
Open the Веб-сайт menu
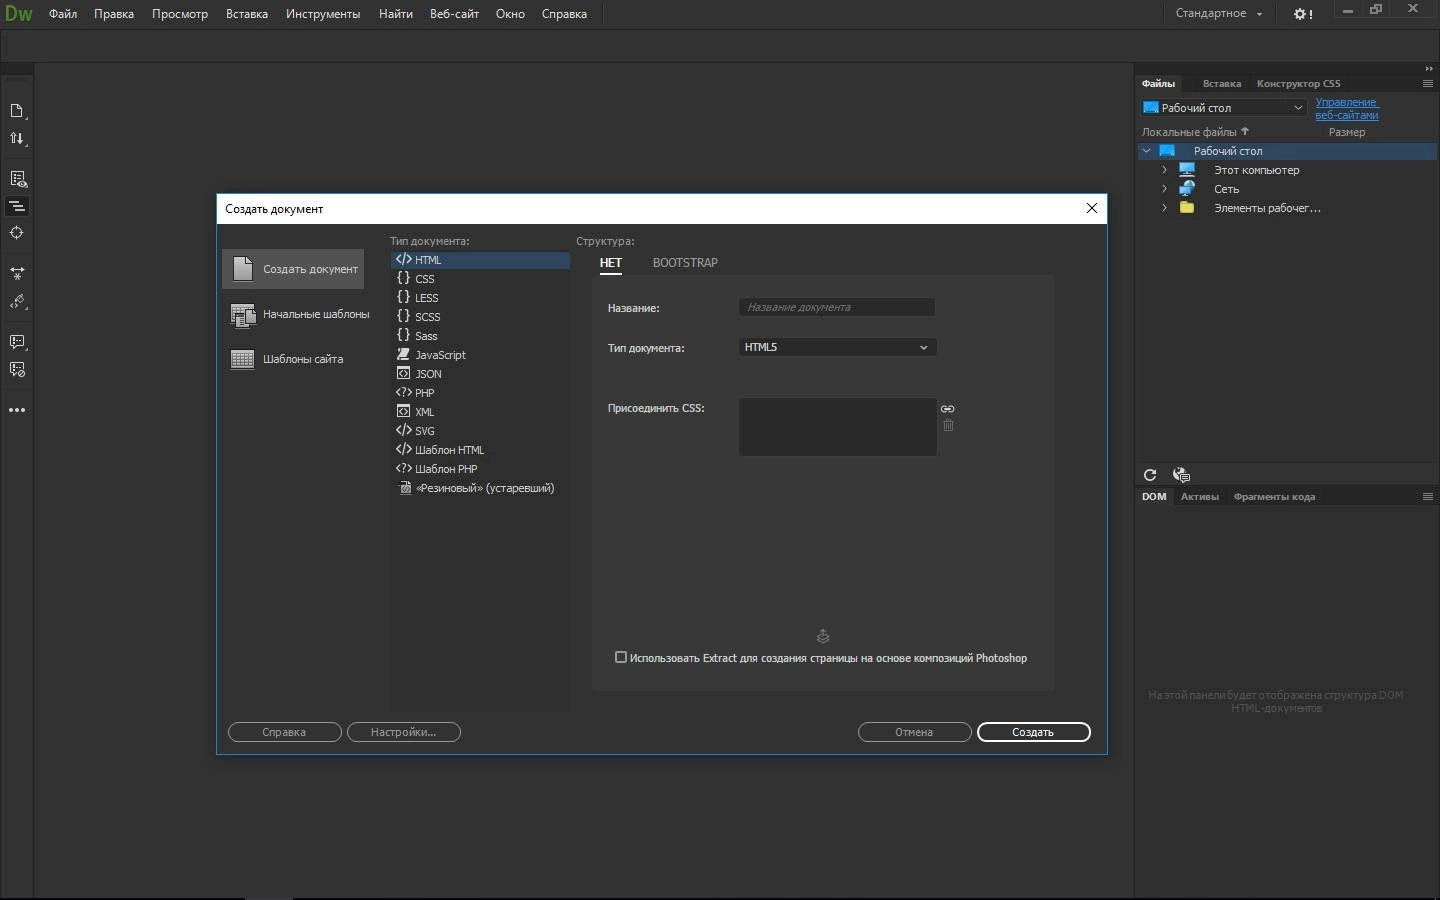454,14
